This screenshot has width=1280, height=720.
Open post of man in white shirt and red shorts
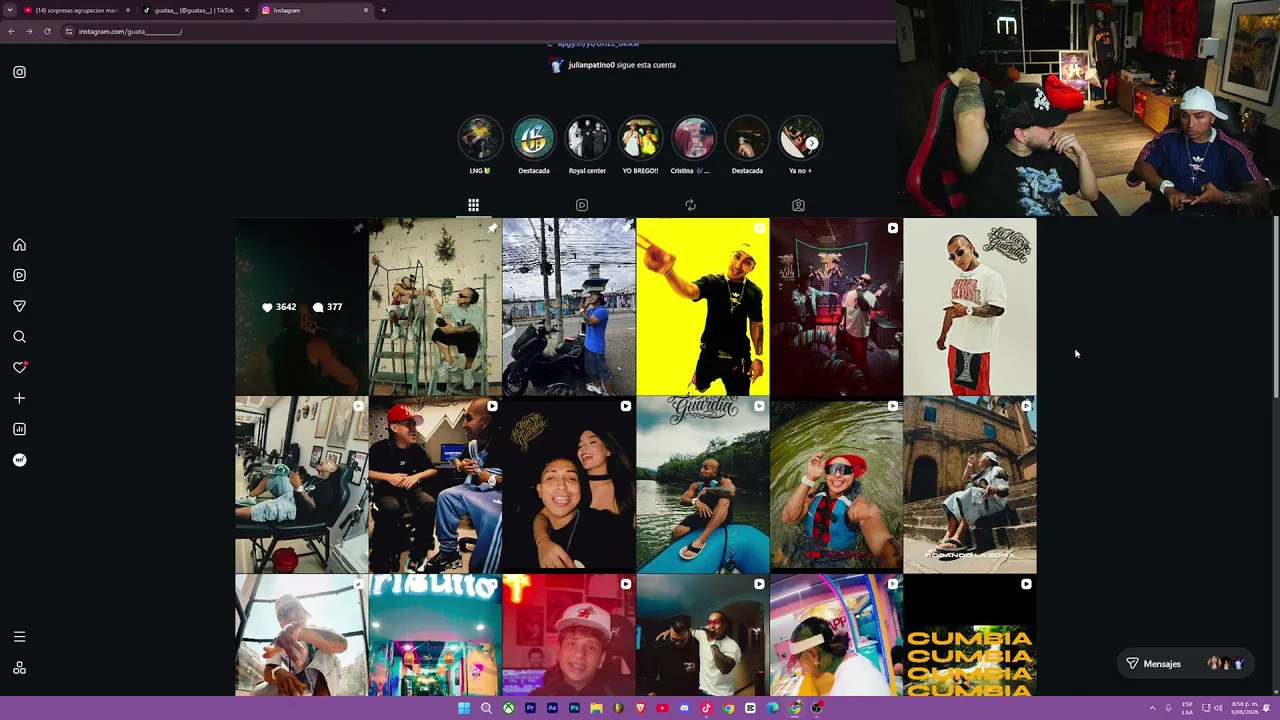970,307
